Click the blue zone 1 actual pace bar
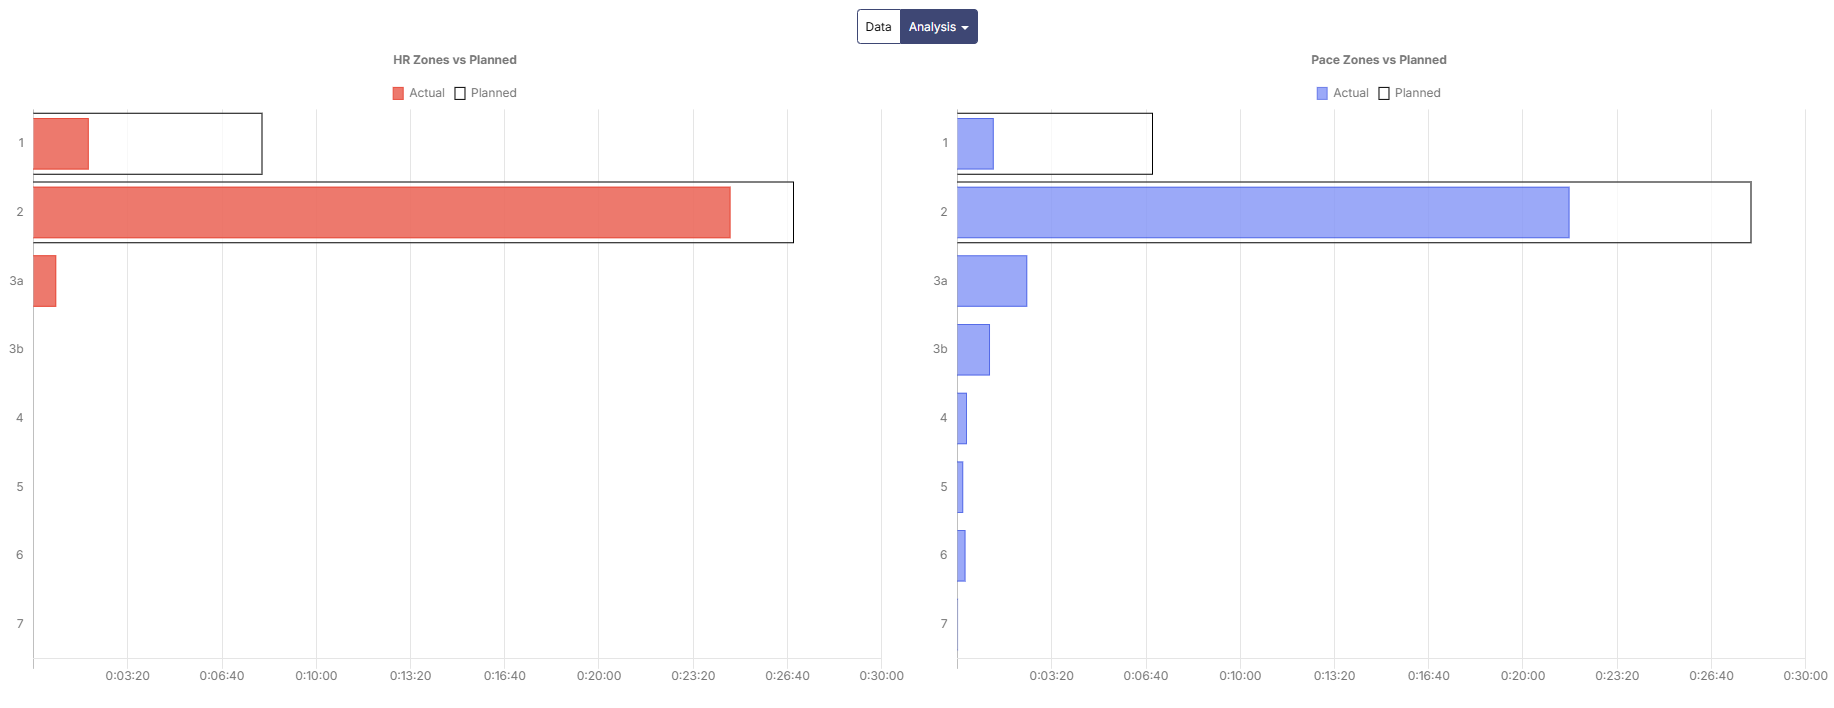The width and height of the screenshot is (1834, 708). pyautogui.click(x=975, y=144)
